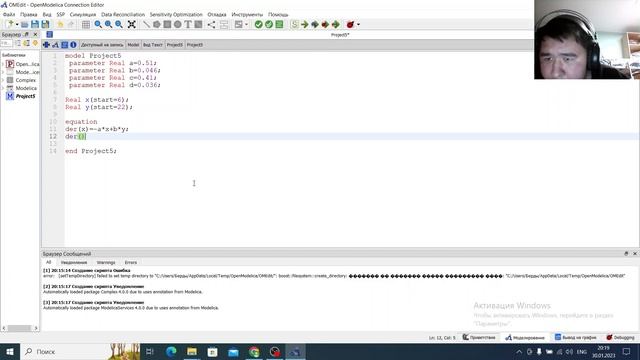Select the Ellipse shape tool
The image size is (640, 360).
178,24
